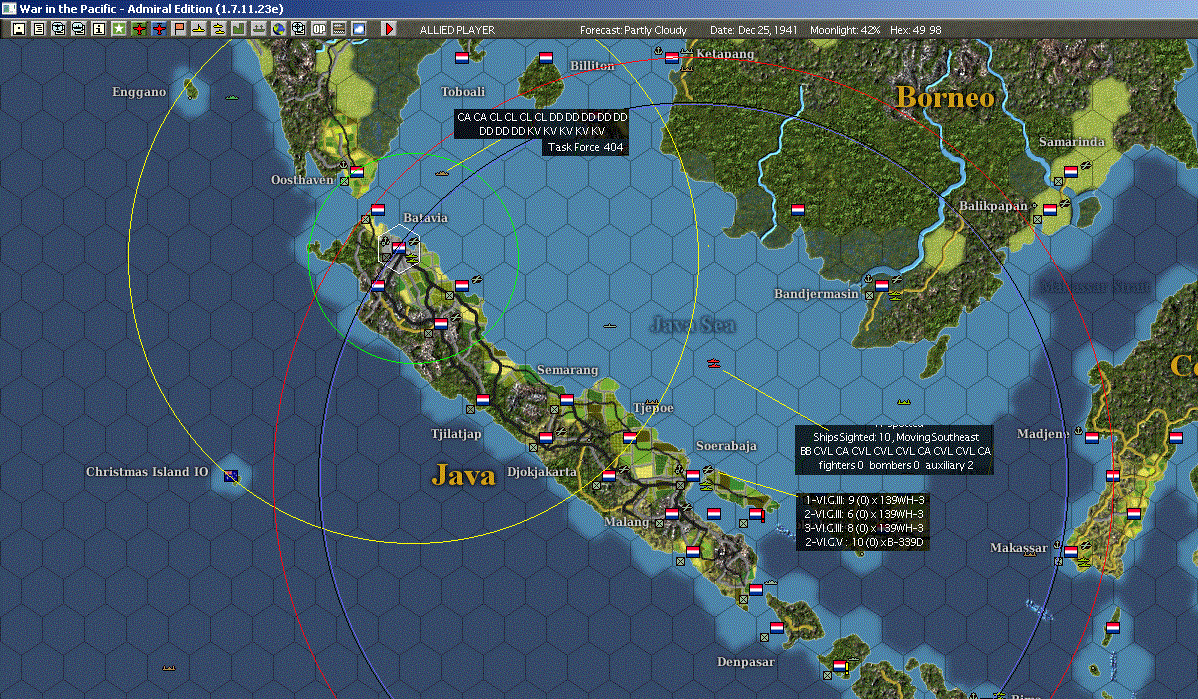Select the Toboali base flag
The height and width of the screenshot is (699, 1198).
[x=461, y=58]
